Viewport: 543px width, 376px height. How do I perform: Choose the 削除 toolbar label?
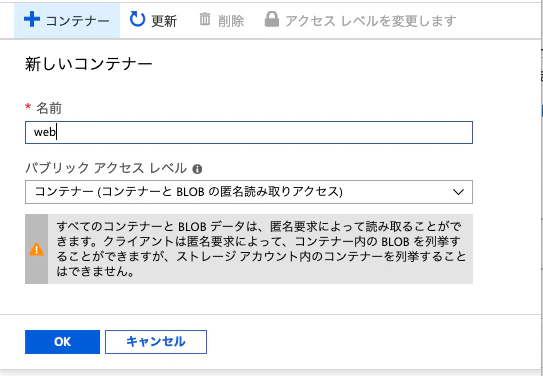tap(231, 21)
